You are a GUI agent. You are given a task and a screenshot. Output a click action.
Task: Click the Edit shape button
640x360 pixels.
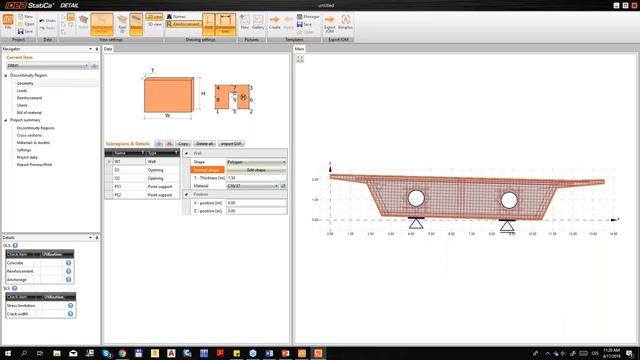(256, 170)
